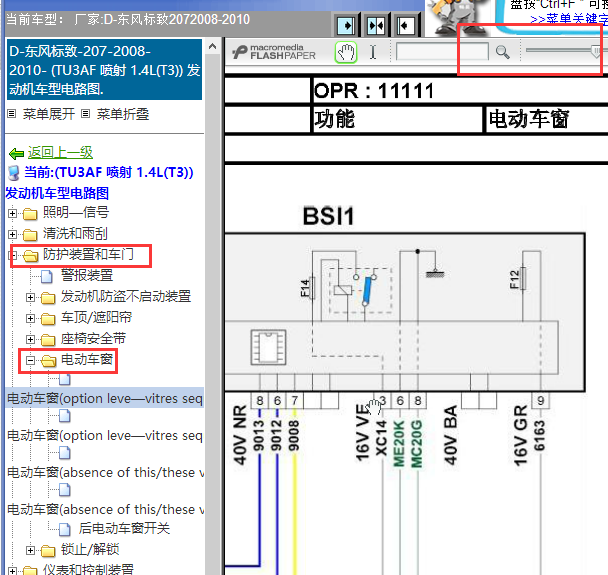
Task: Click the 电动车窗 open folder icon
Action: tap(48, 361)
